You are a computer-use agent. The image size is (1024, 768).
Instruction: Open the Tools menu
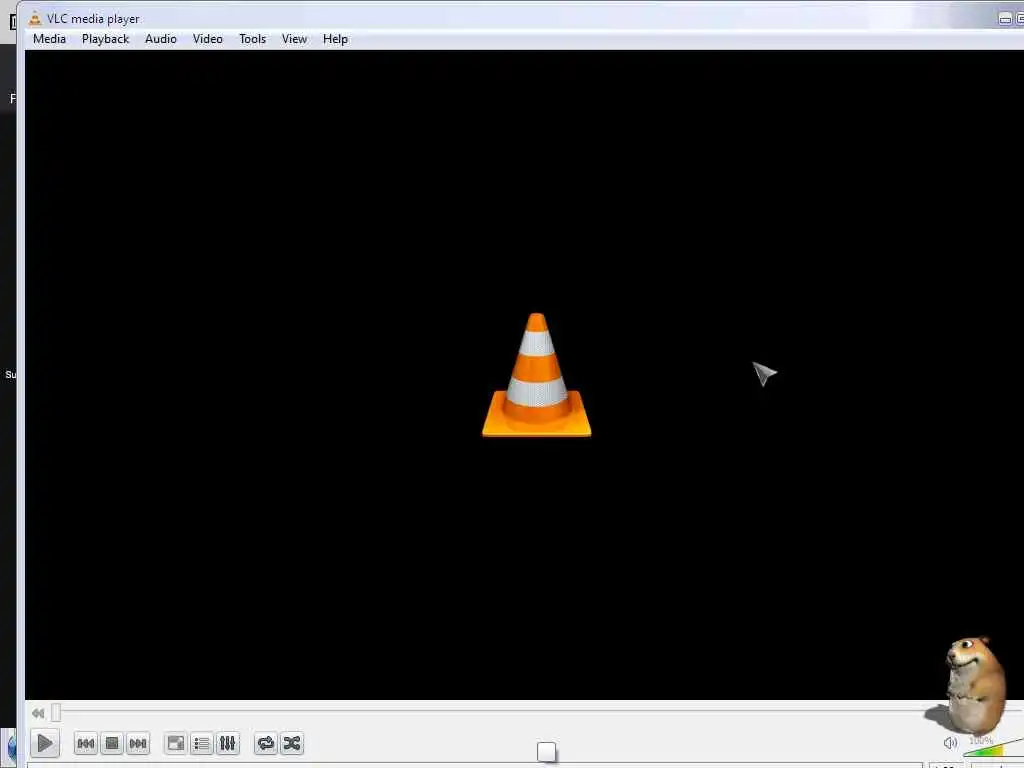[x=253, y=39]
